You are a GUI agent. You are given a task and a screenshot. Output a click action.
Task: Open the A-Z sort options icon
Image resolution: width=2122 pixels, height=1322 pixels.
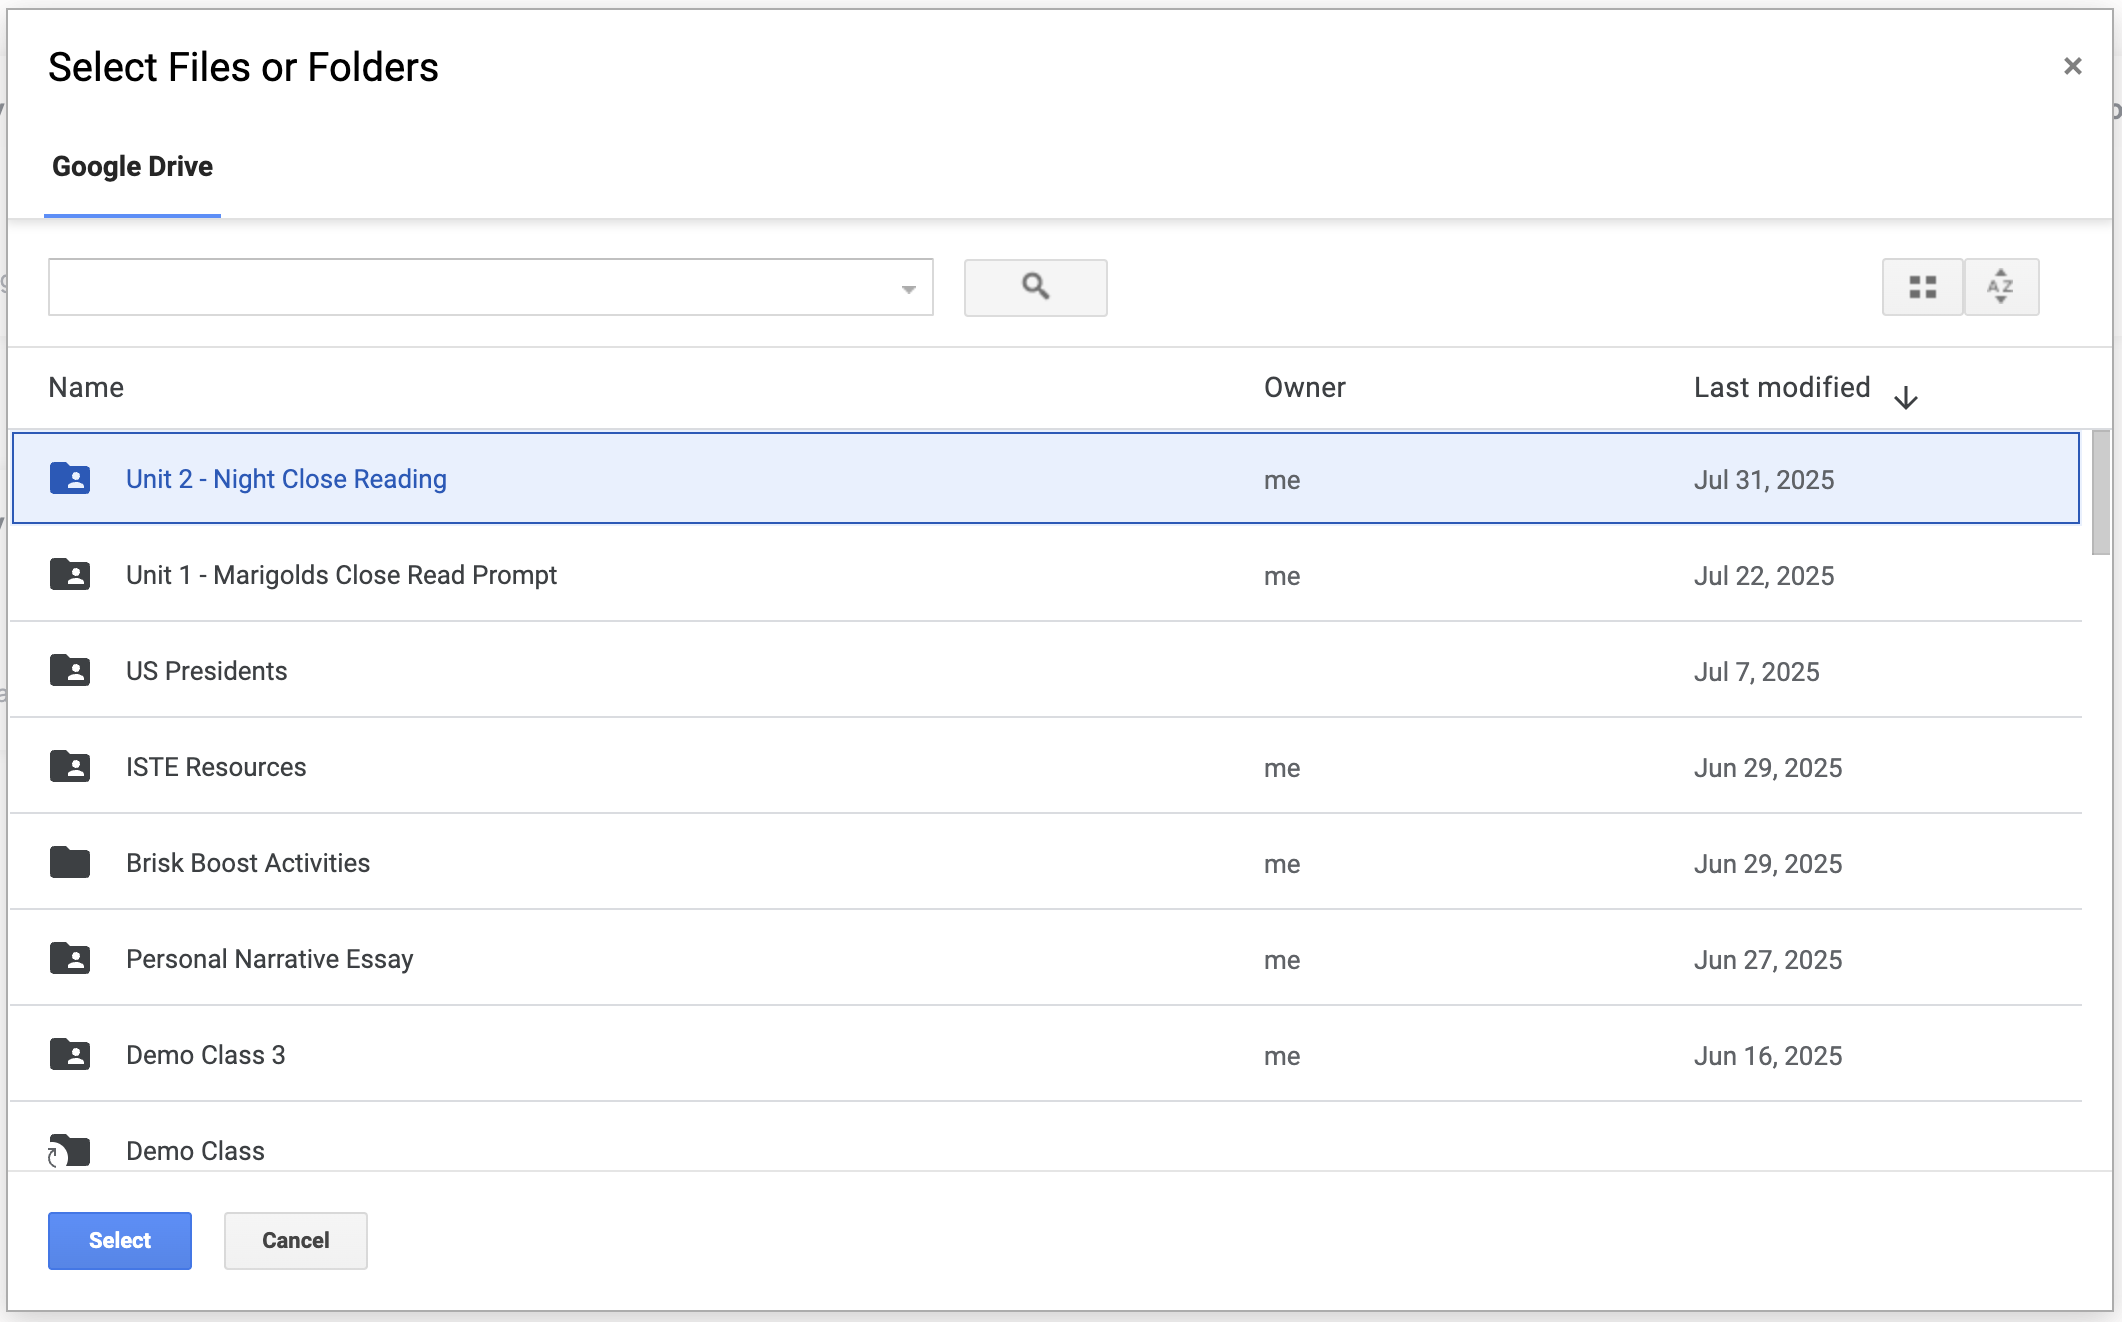pyautogui.click(x=2000, y=288)
